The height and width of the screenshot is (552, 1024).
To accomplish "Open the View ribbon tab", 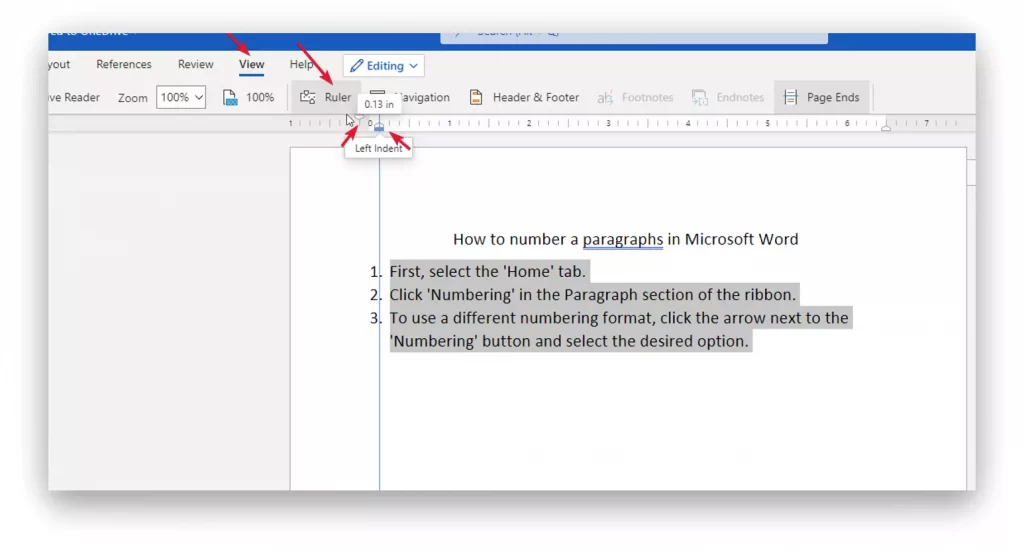I will point(251,64).
